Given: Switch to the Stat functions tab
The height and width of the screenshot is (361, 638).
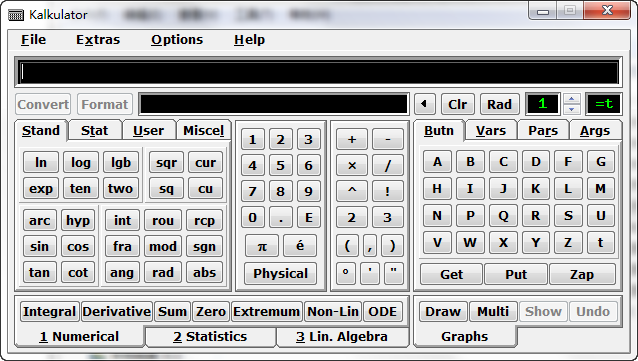Looking at the screenshot, I should tap(95, 130).
